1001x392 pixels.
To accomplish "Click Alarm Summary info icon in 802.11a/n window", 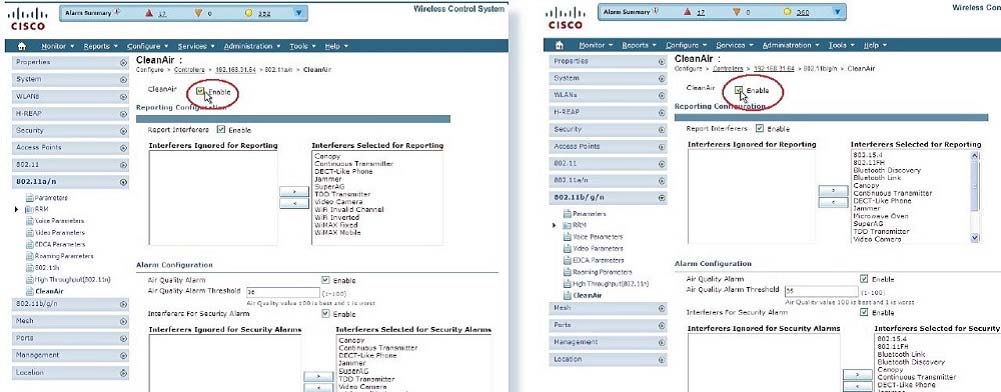I will click(x=116, y=12).
